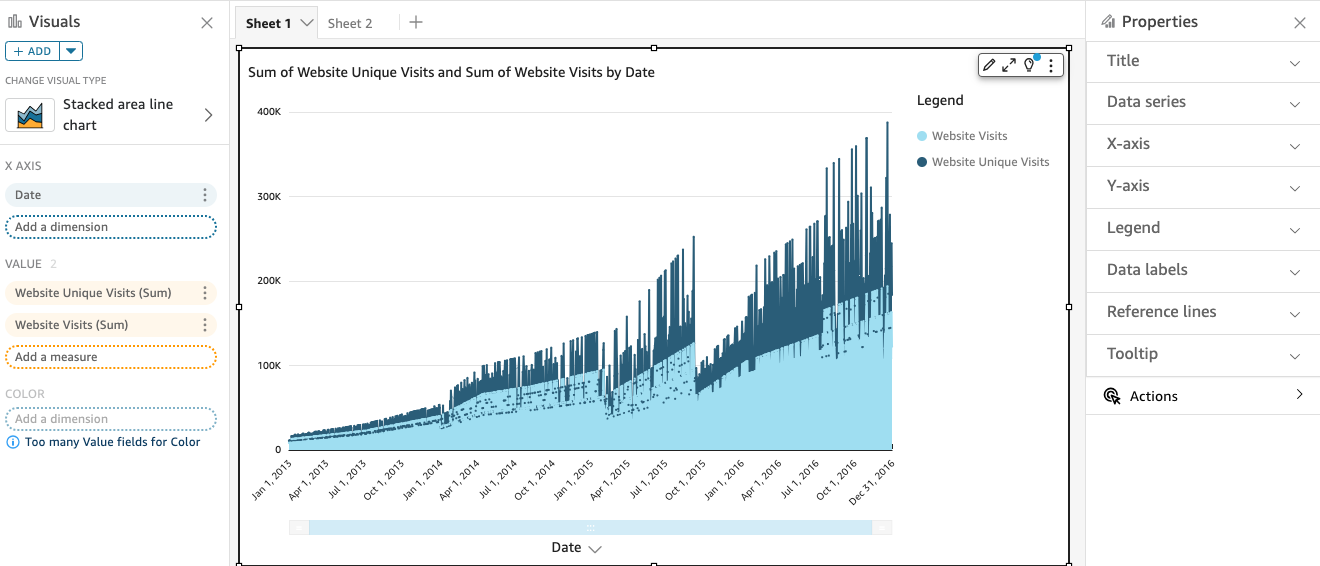
Task: Click Add a measure field well
Action: (111, 357)
